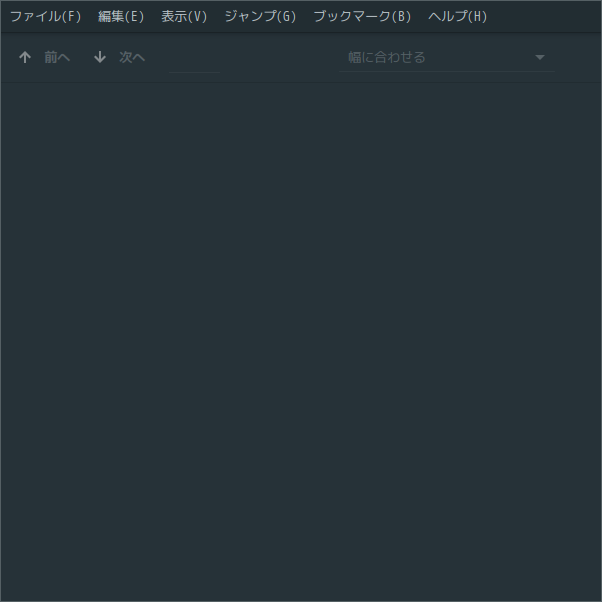602x602 pixels.
Task: Click the blank toolbar space before the zoom selector
Action: (x=280, y=58)
